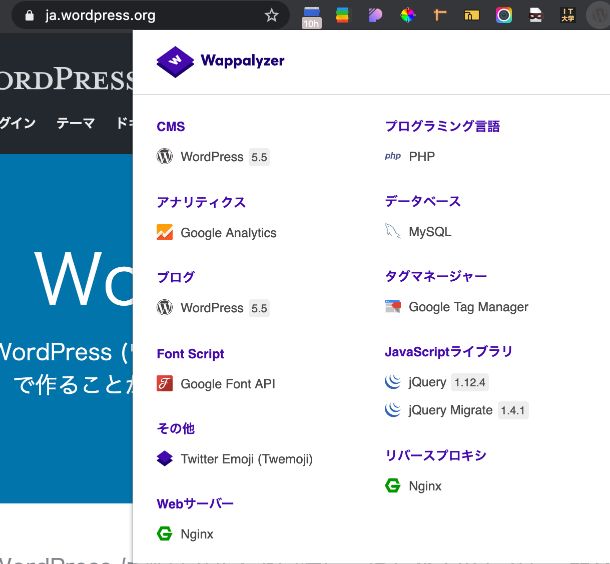The height and width of the screenshot is (564, 610).
Task: Bookmark page with the star icon
Action: 271,16
